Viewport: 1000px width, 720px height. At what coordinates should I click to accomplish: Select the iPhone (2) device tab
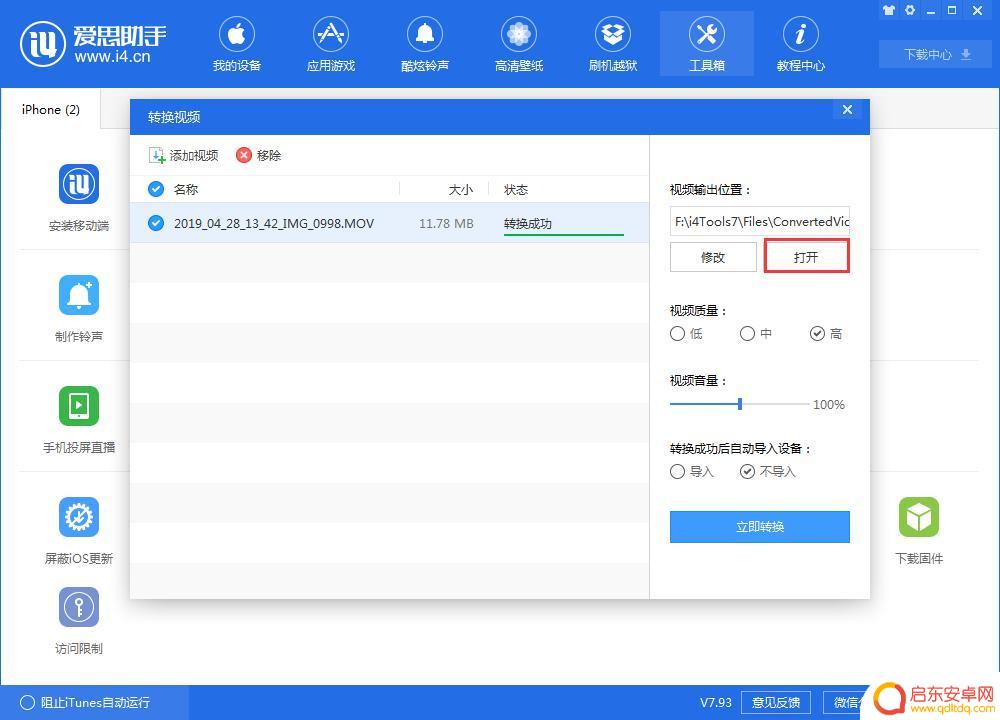click(x=50, y=110)
